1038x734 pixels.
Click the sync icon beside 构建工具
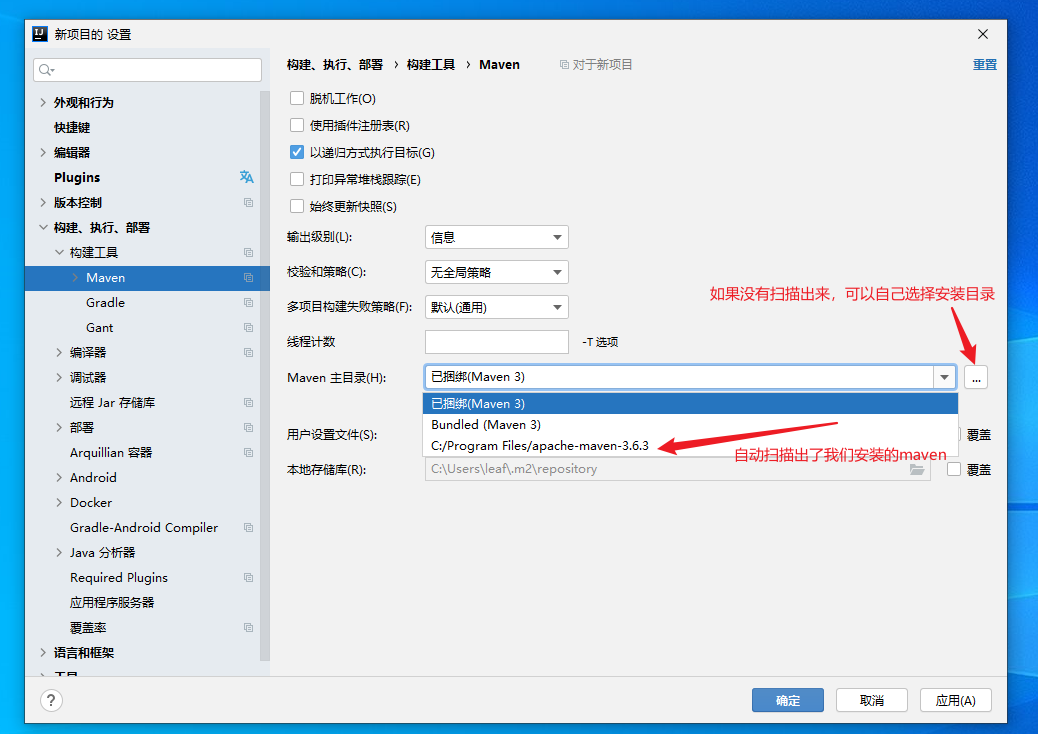250,252
